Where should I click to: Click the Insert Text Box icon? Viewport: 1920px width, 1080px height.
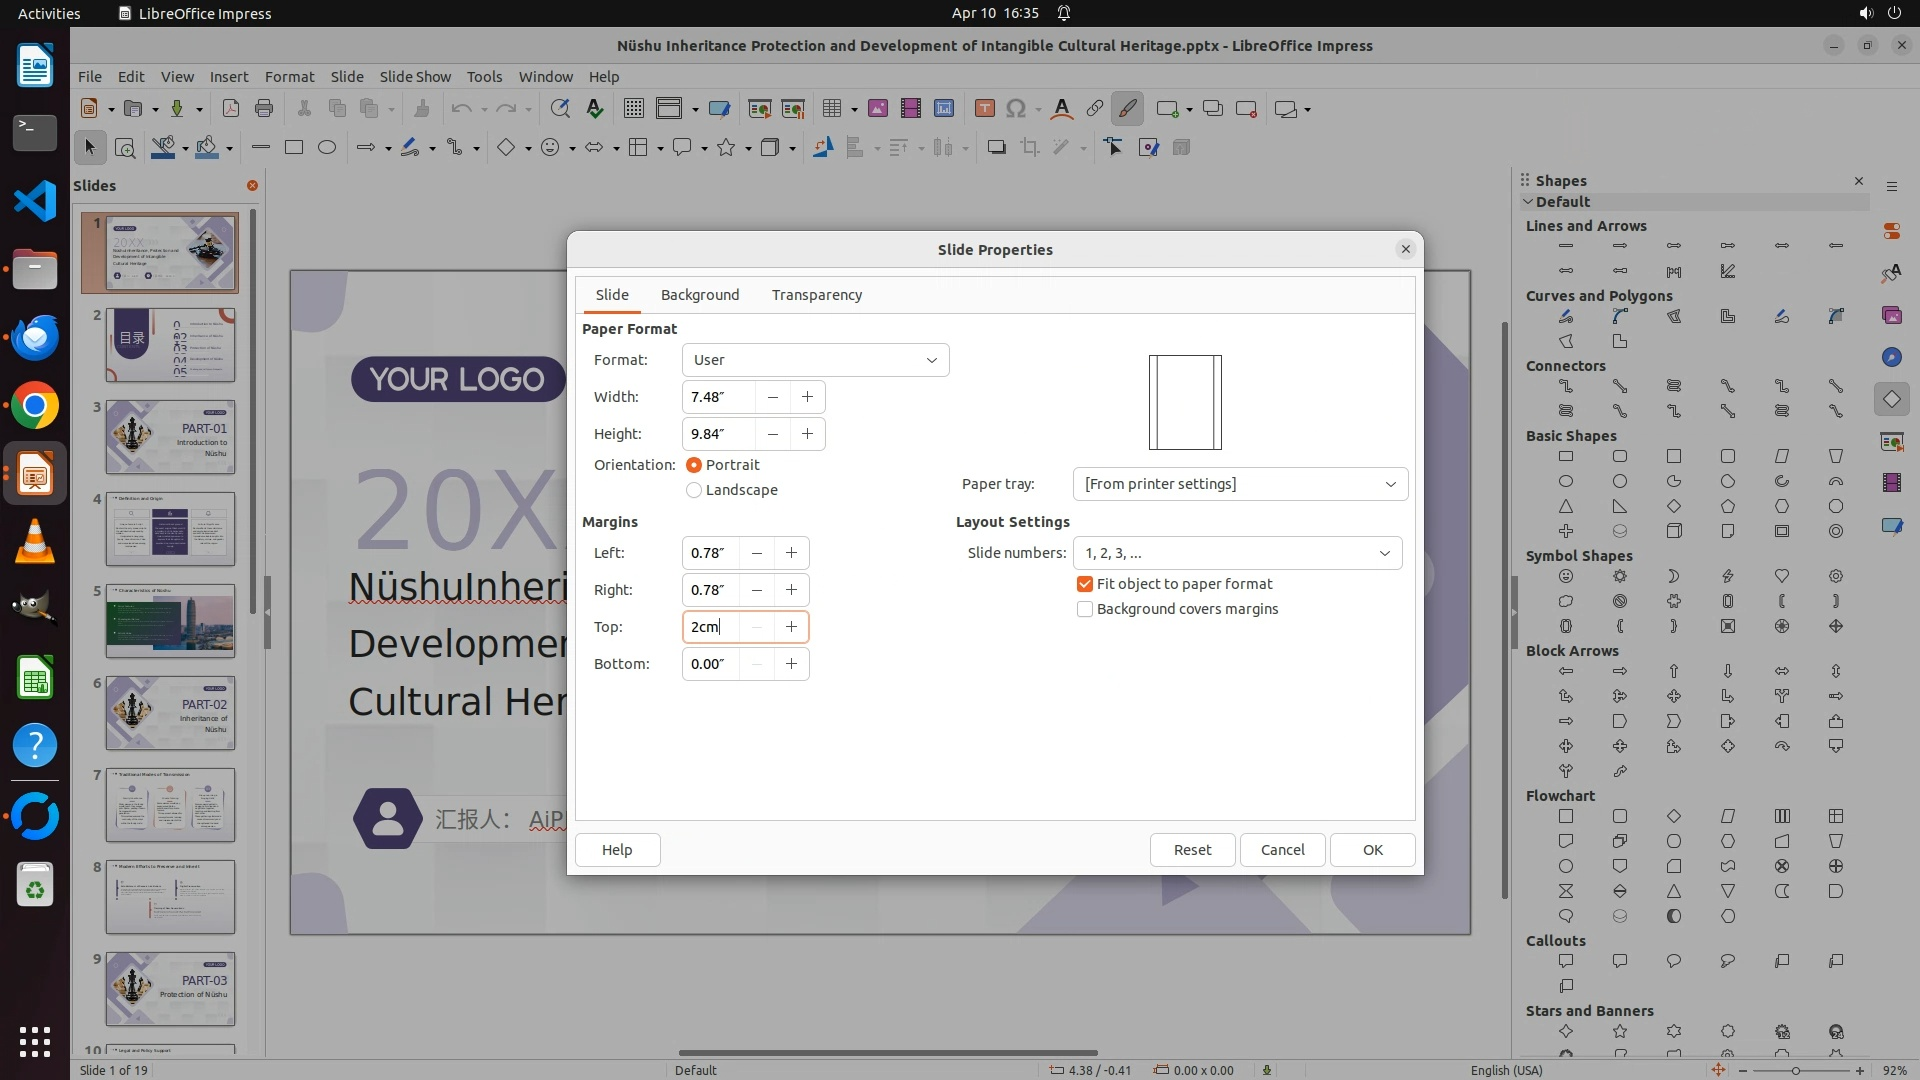point(984,109)
